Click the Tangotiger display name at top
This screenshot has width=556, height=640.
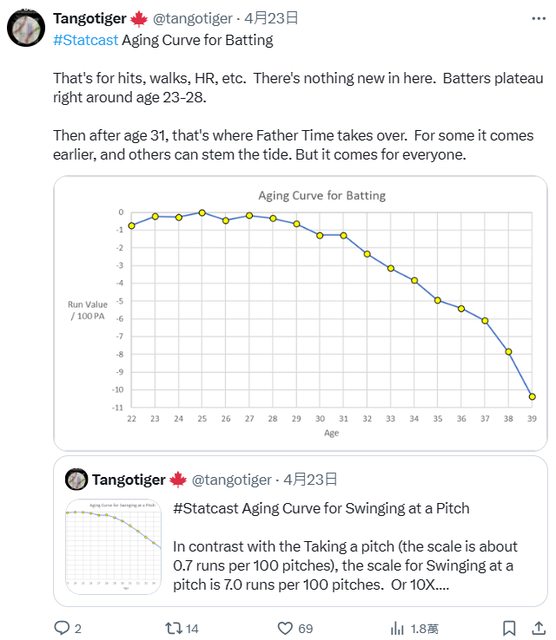click(x=90, y=18)
